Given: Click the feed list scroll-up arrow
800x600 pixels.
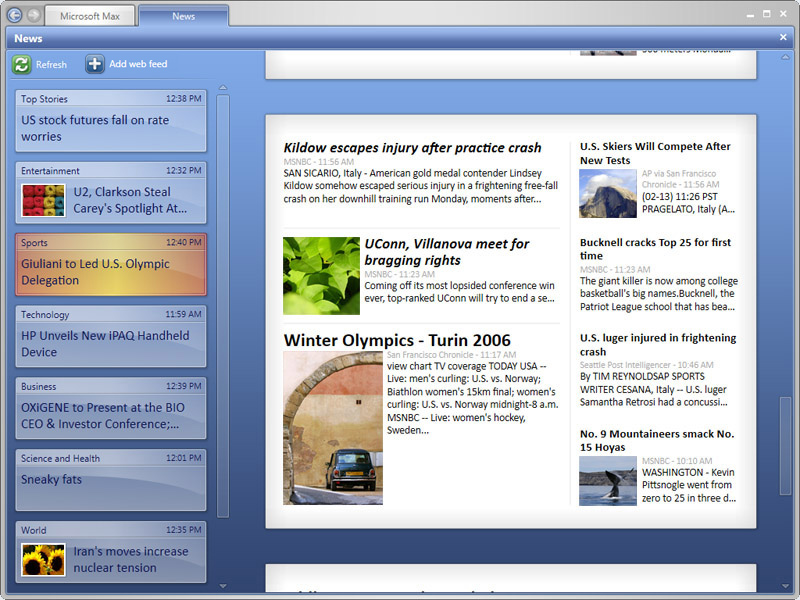Looking at the screenshot, I should [x=223, y=88].
